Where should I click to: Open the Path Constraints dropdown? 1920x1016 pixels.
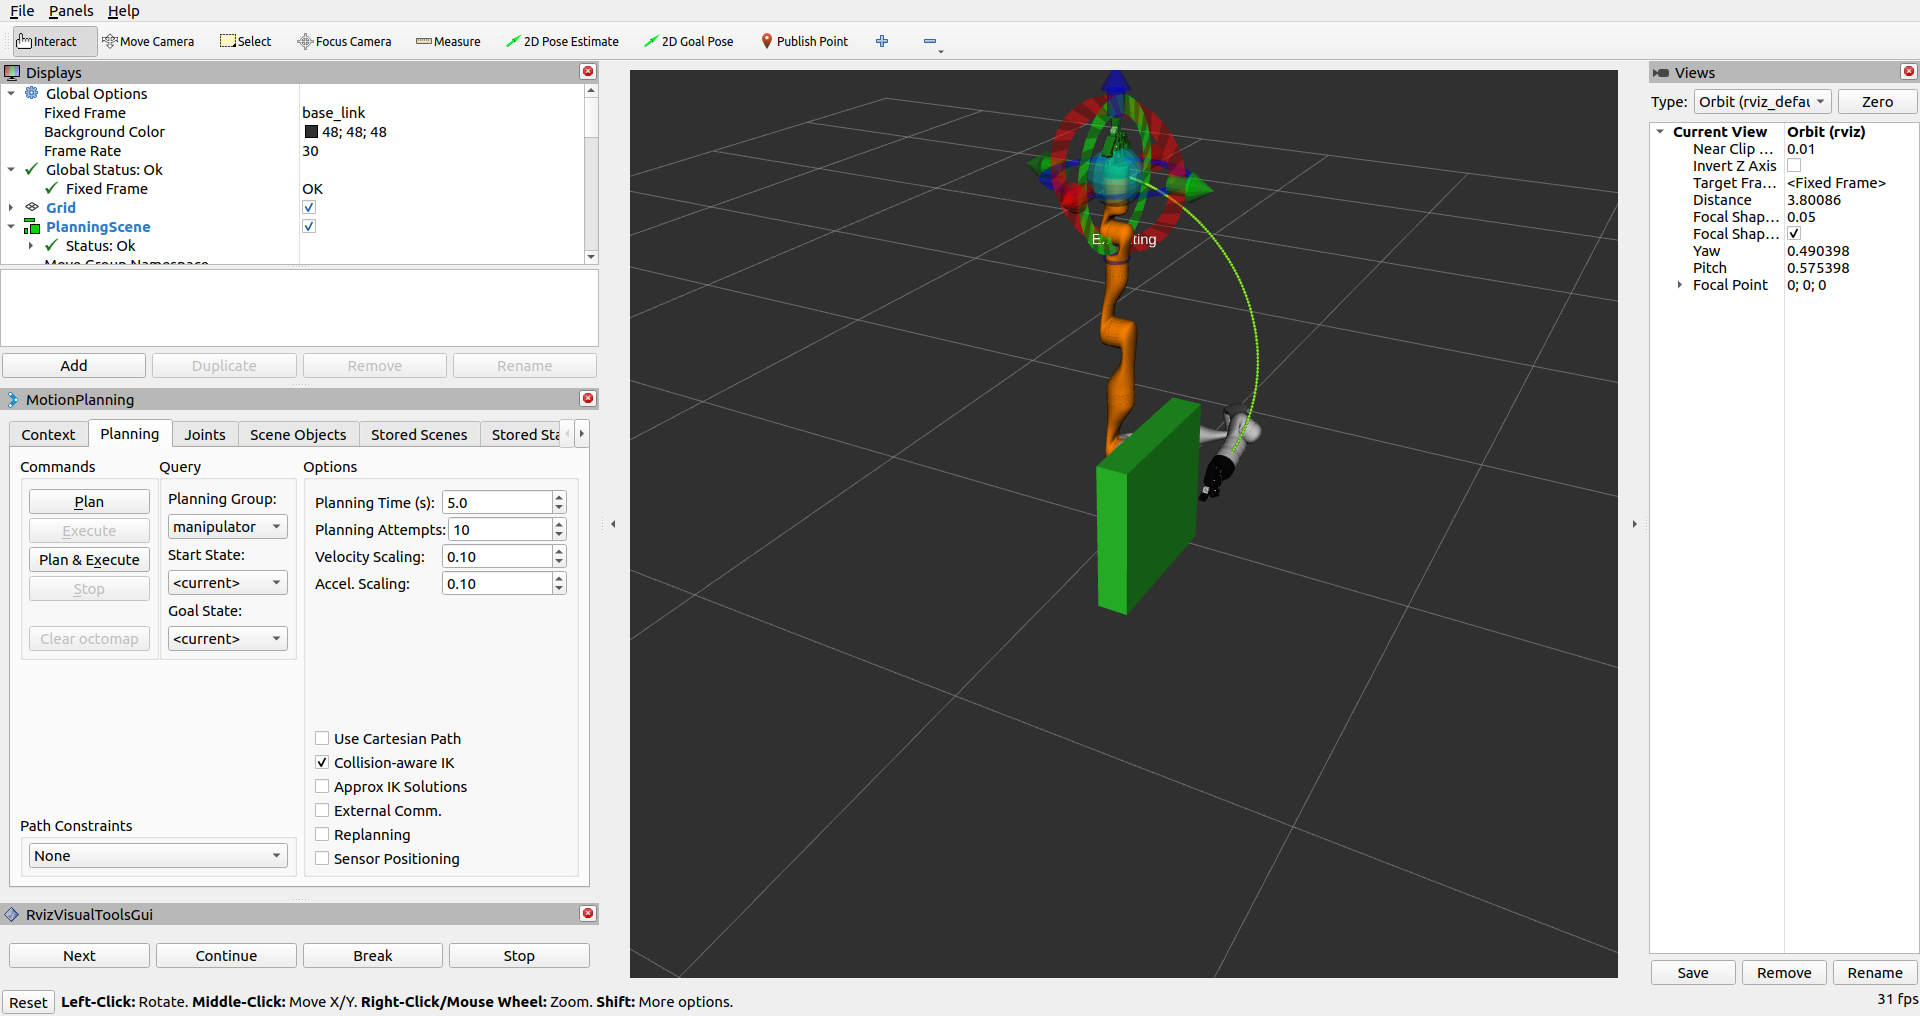pyautogui.click(x=158, y=856)
